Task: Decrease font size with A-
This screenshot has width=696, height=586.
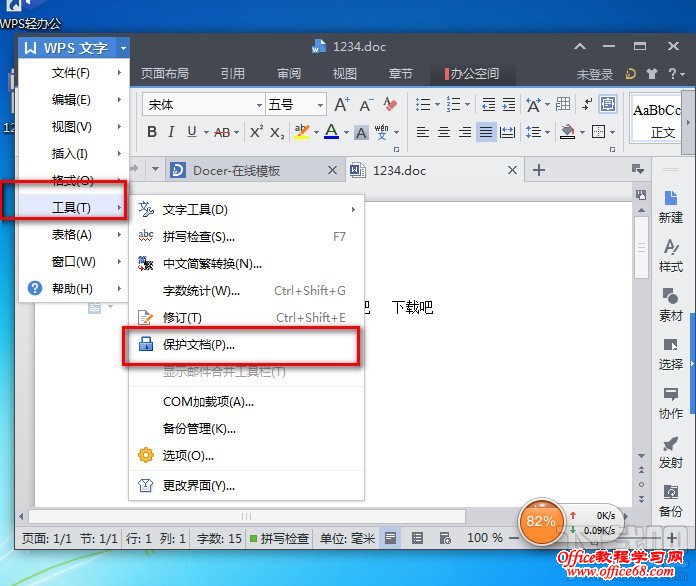Action: [x=366, y=105]
